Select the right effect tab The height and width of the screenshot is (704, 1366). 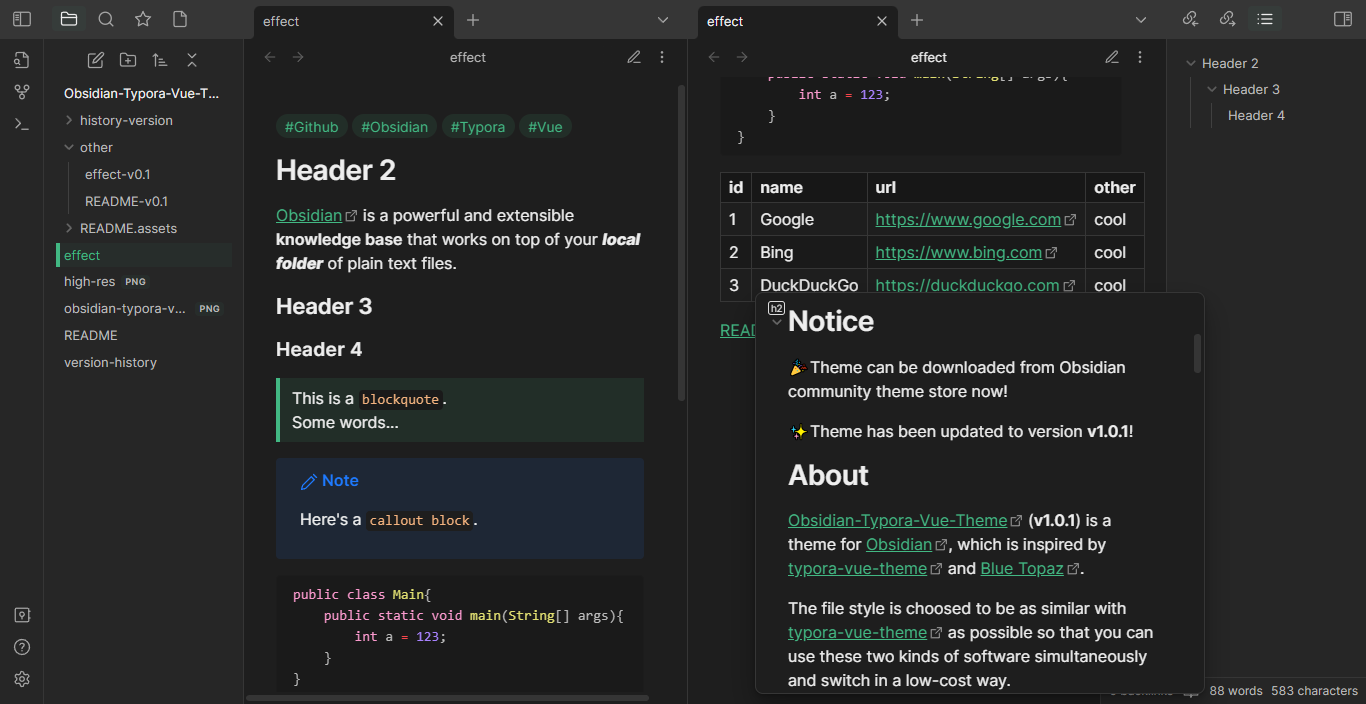tap(796, 21)
